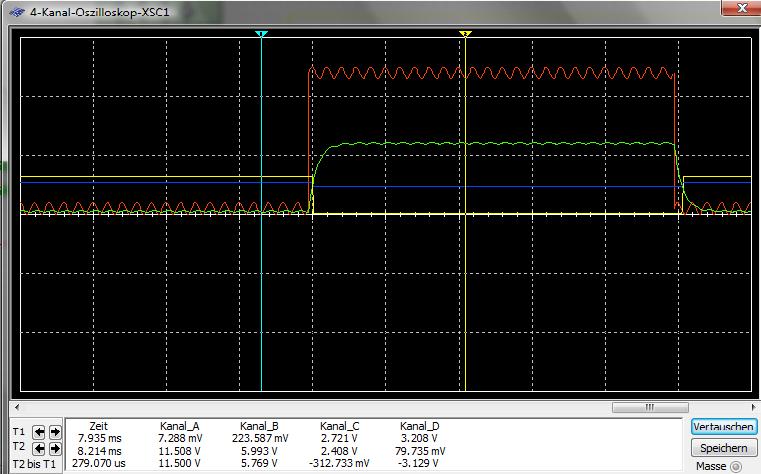The width and height of the screenshot is (761, 474).
Task: Select Kanal_B T1 reading 223.587 mV
Action: 260,438
